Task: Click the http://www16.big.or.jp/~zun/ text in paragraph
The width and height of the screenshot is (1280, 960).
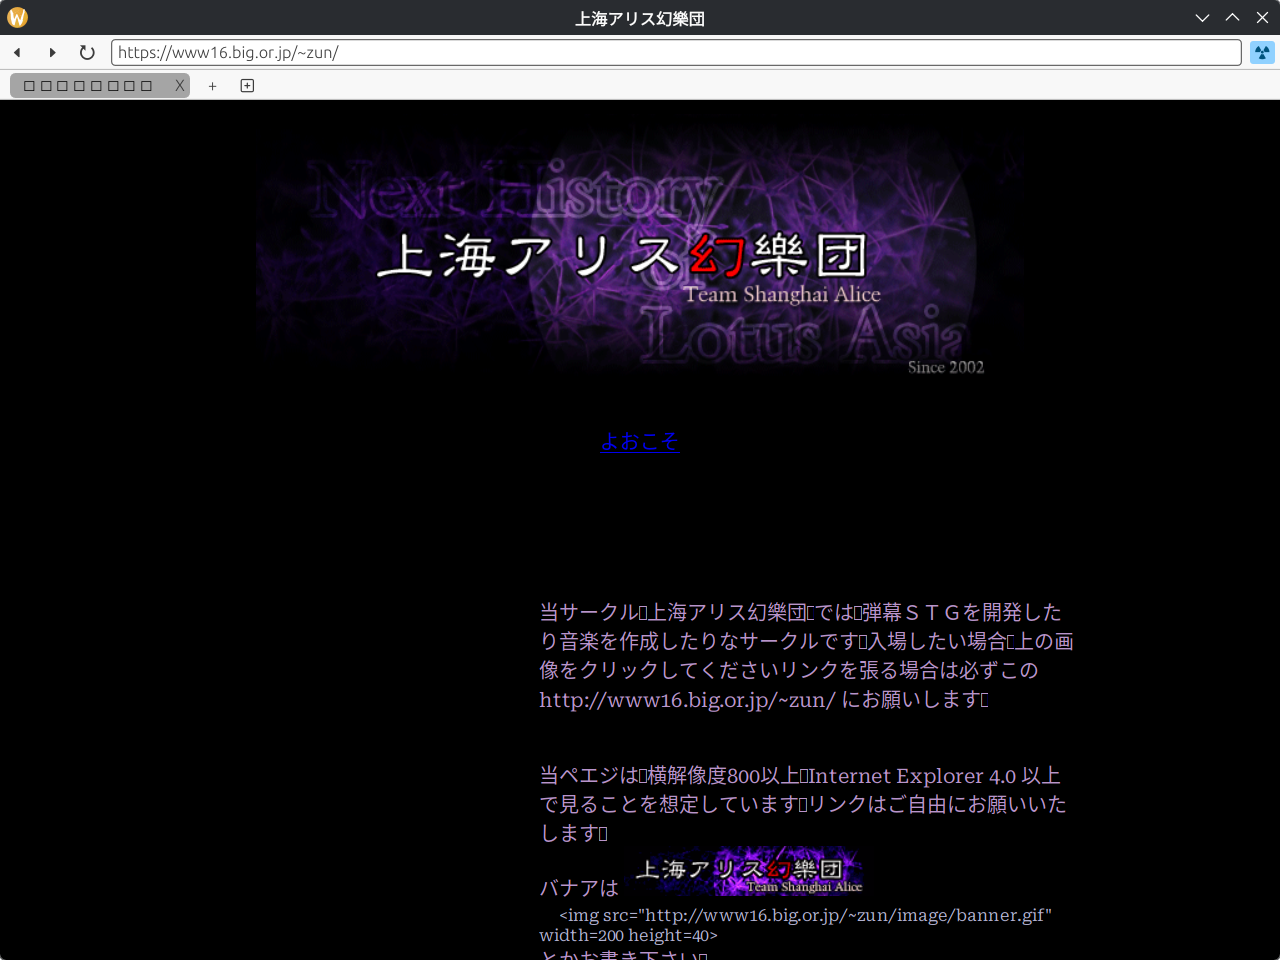Action: coord(687,700)
